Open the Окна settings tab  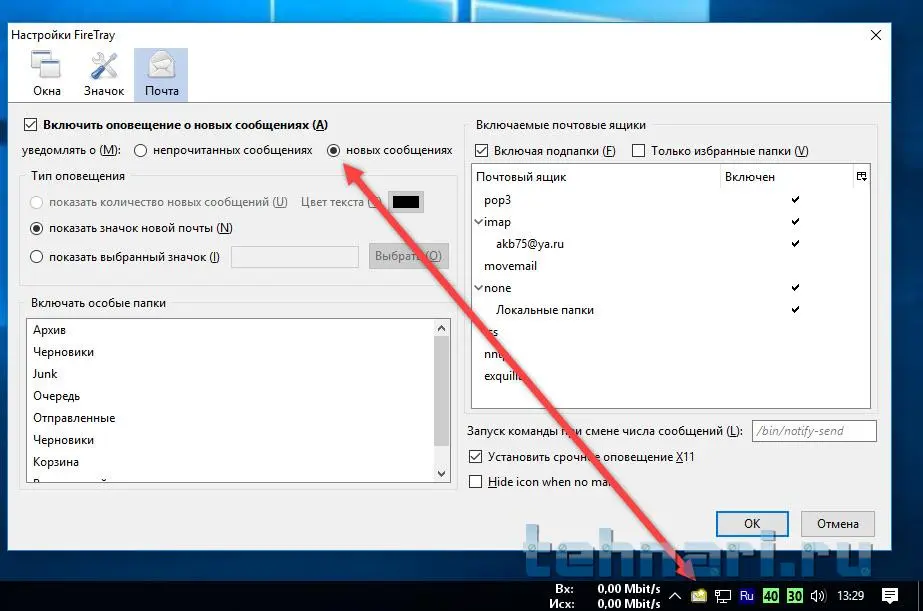coord(47,74)
